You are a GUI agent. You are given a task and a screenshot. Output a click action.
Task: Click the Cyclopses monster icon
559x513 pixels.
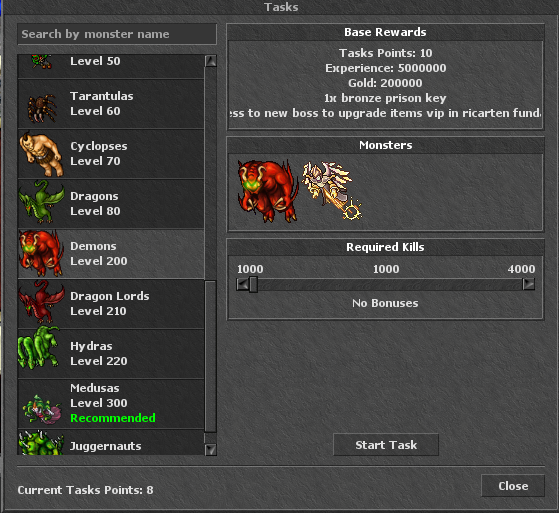tap(42, 154)
